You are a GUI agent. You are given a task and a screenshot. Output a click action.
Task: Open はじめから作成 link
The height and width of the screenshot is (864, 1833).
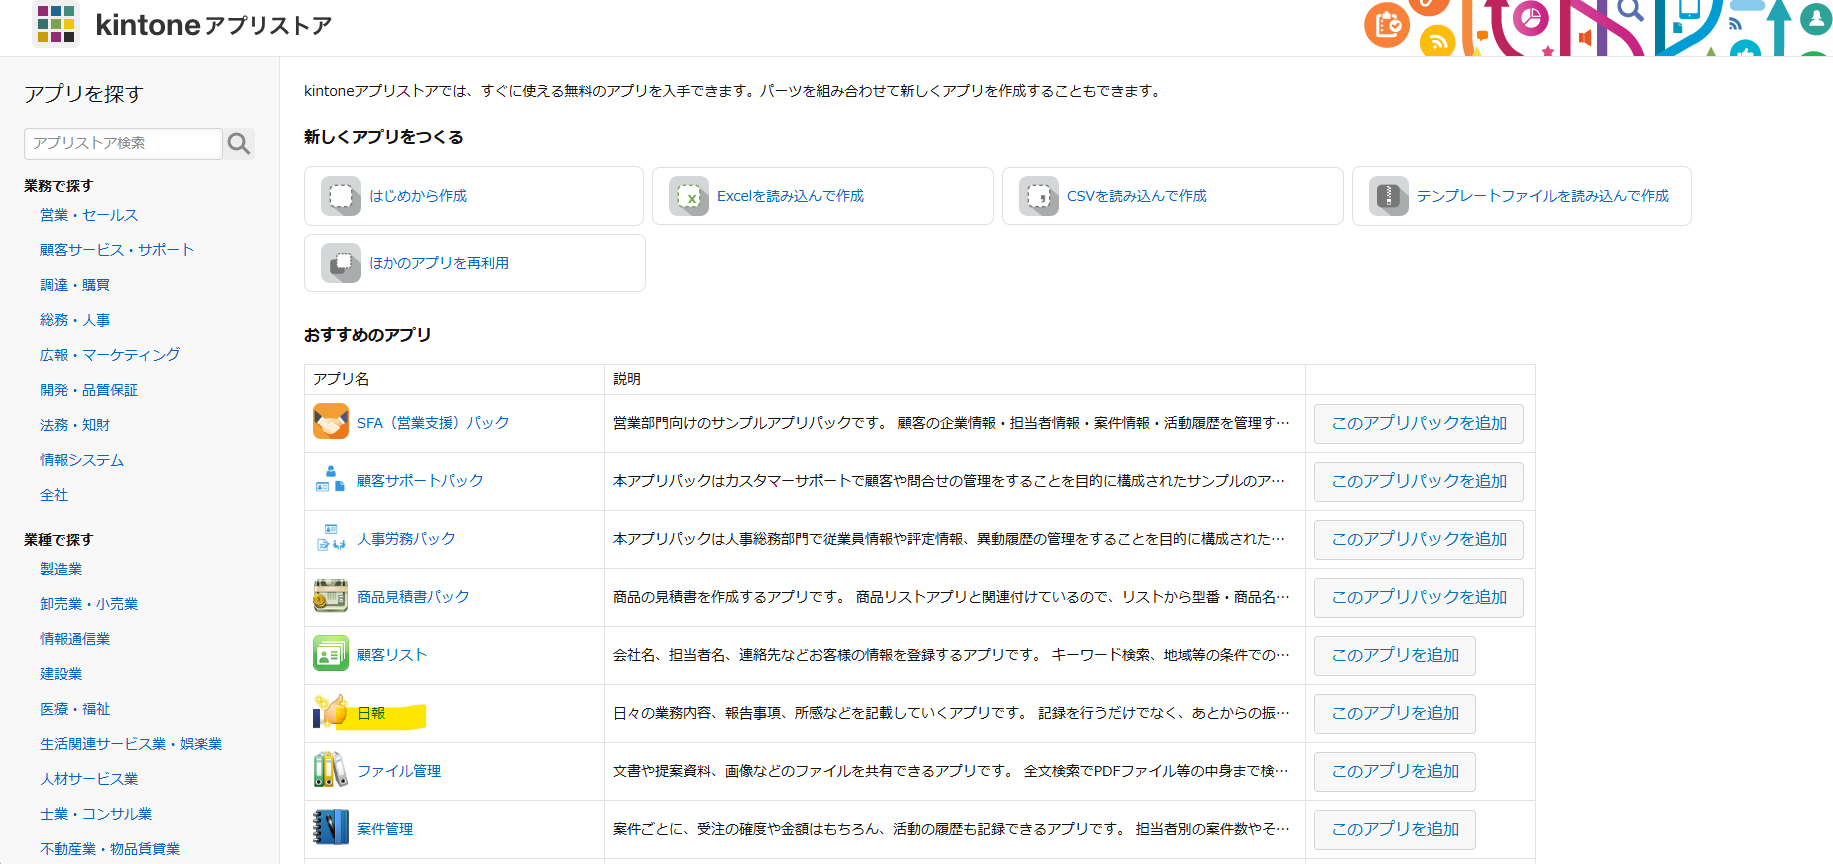point(418,196)
